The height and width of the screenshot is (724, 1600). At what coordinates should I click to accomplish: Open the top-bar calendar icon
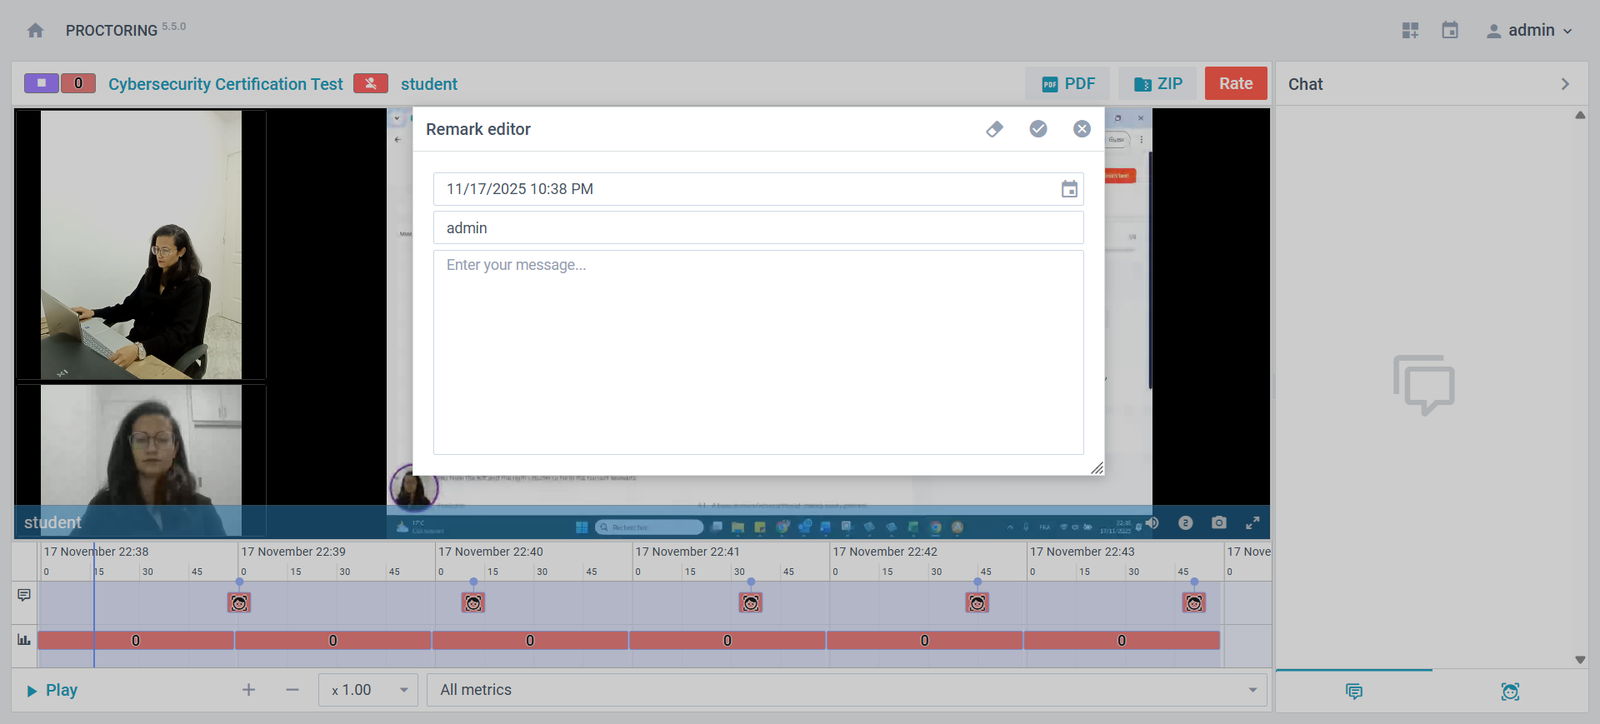click(1450, 31)
